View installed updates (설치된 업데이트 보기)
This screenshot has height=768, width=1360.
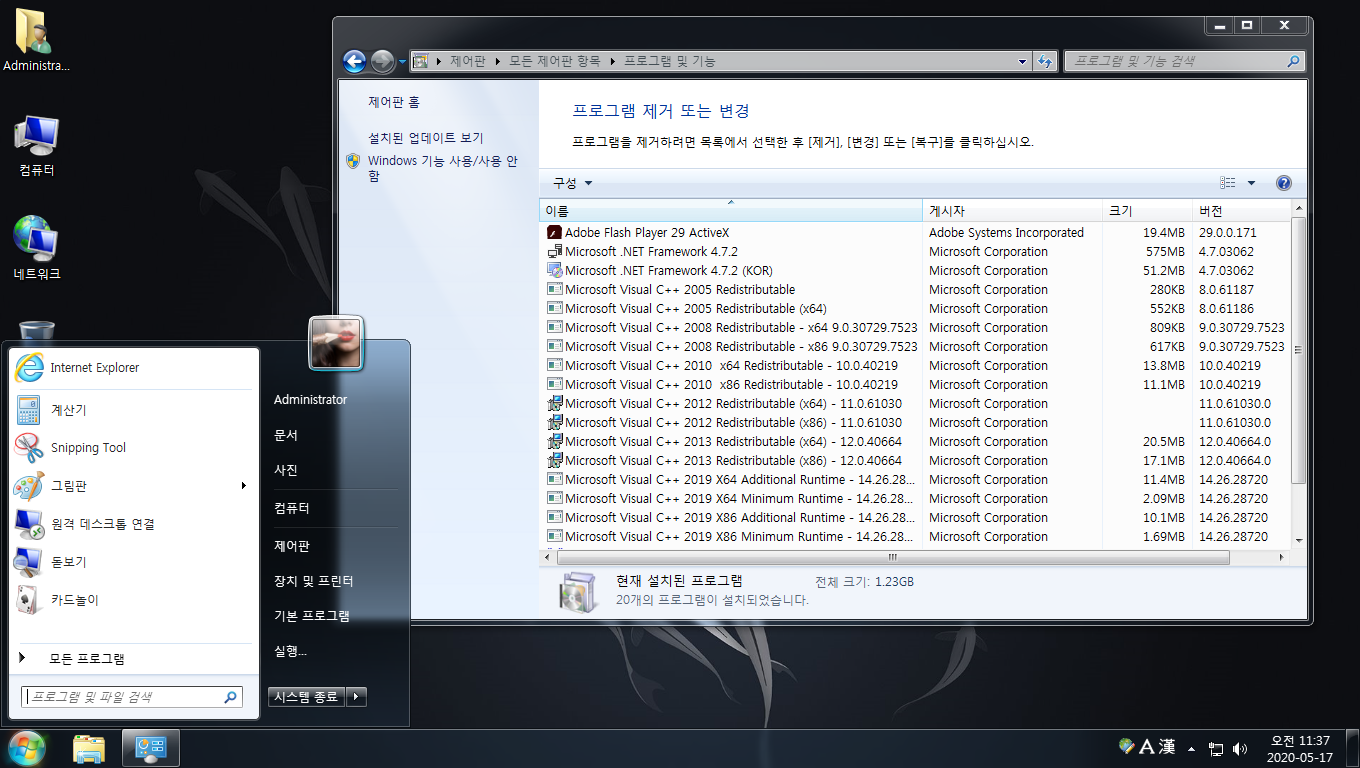425,138
